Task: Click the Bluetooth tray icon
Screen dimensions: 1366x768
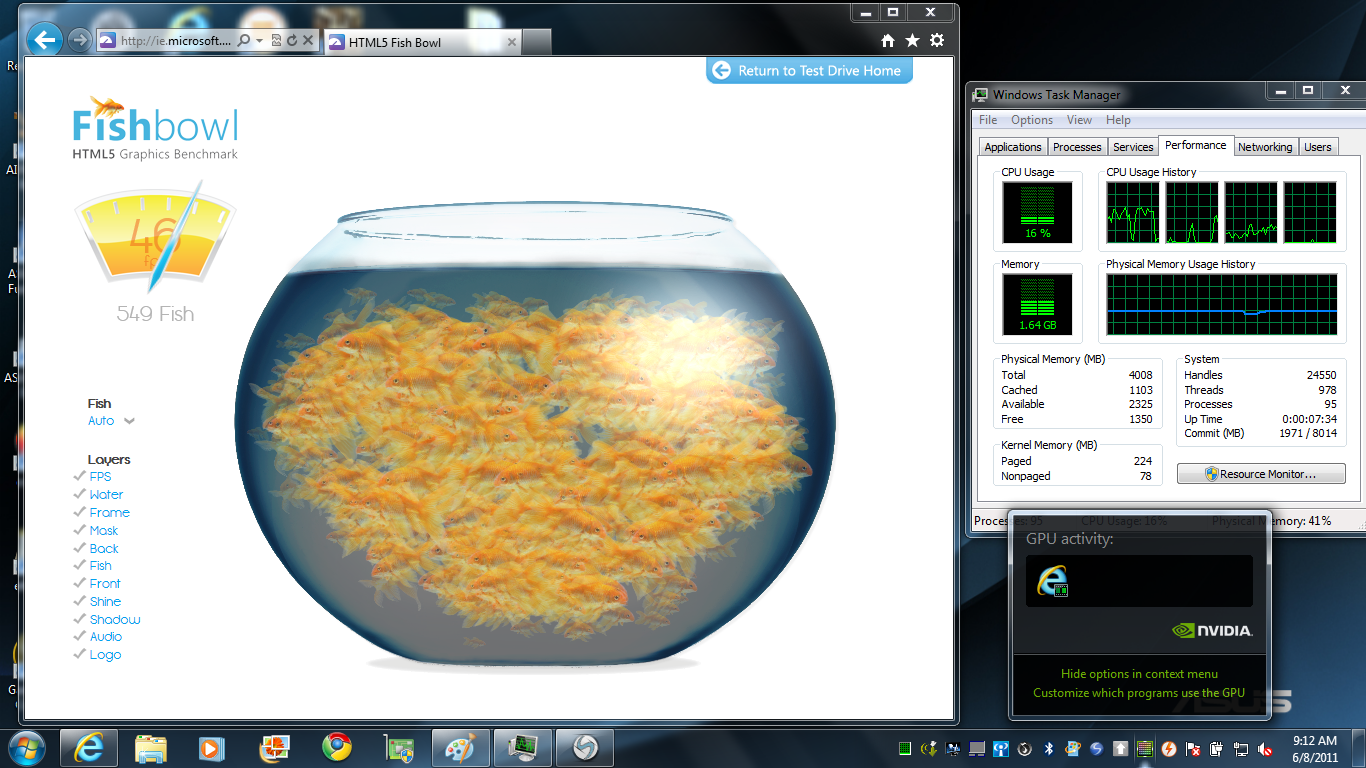Action: coord(1049,748)
